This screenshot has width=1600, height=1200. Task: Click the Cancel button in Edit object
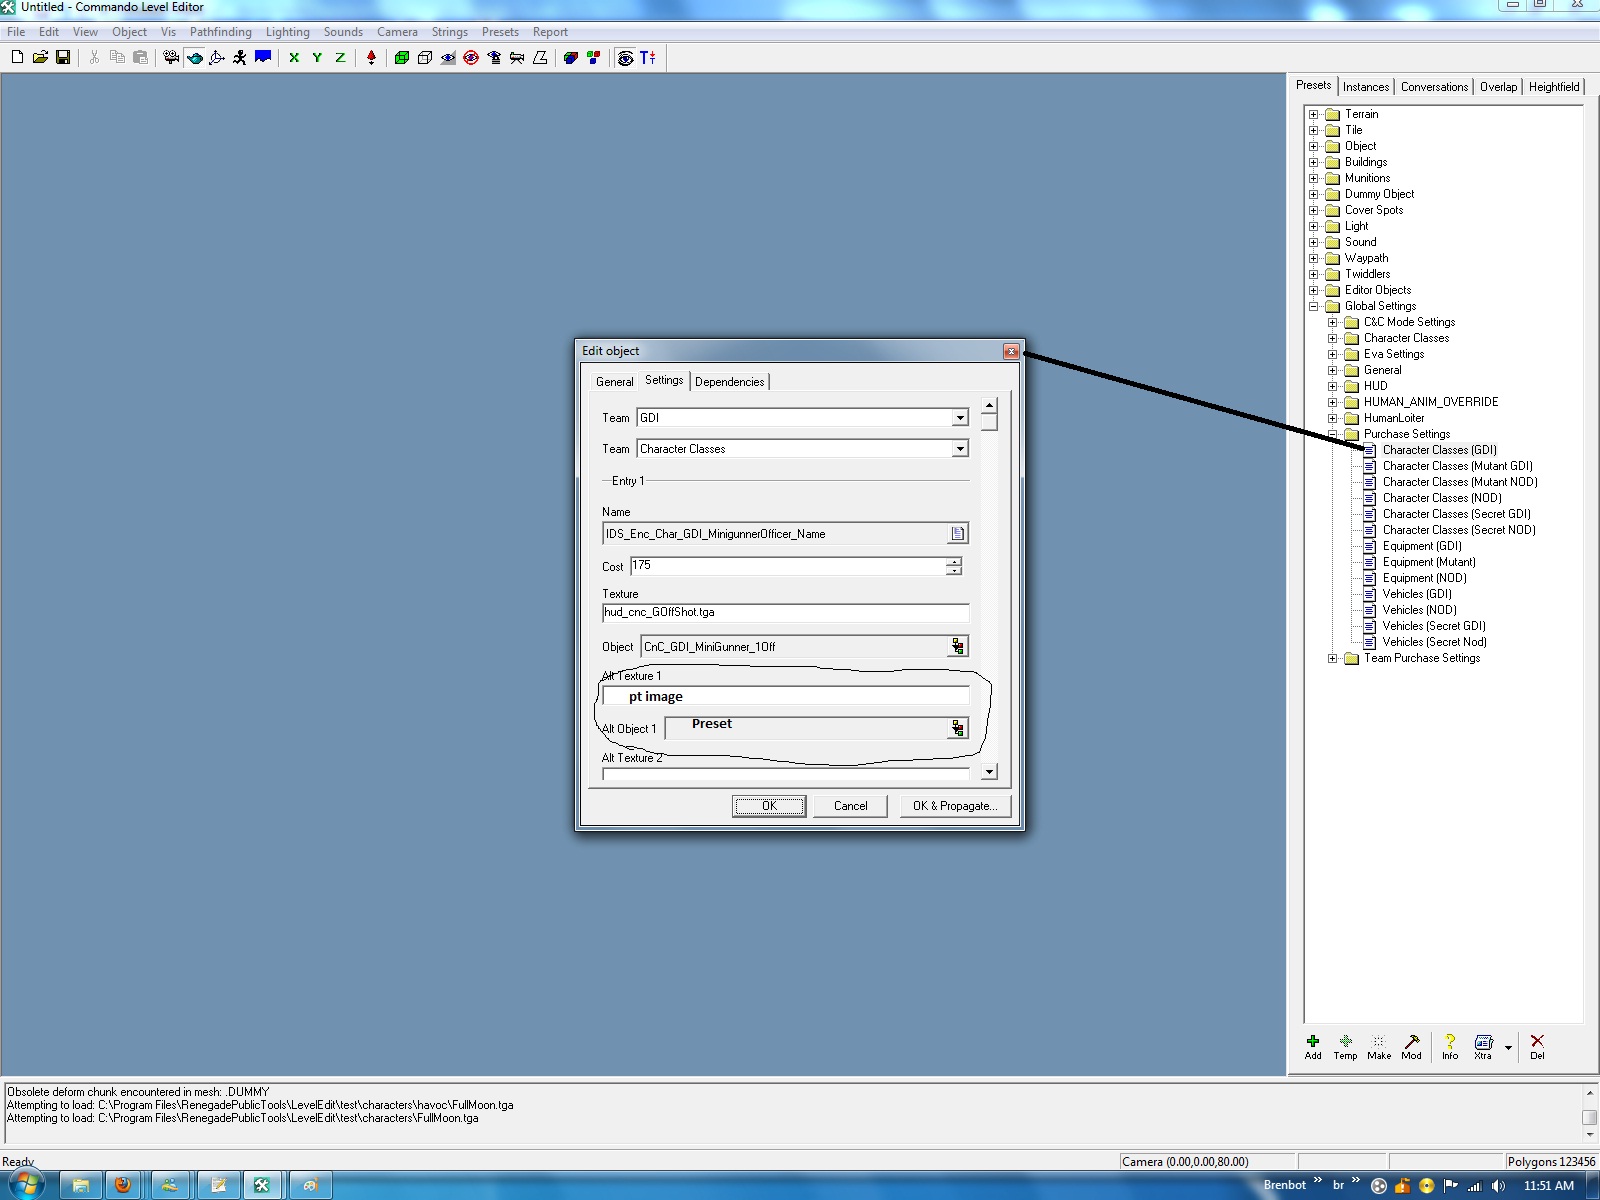tap(850, 806)
